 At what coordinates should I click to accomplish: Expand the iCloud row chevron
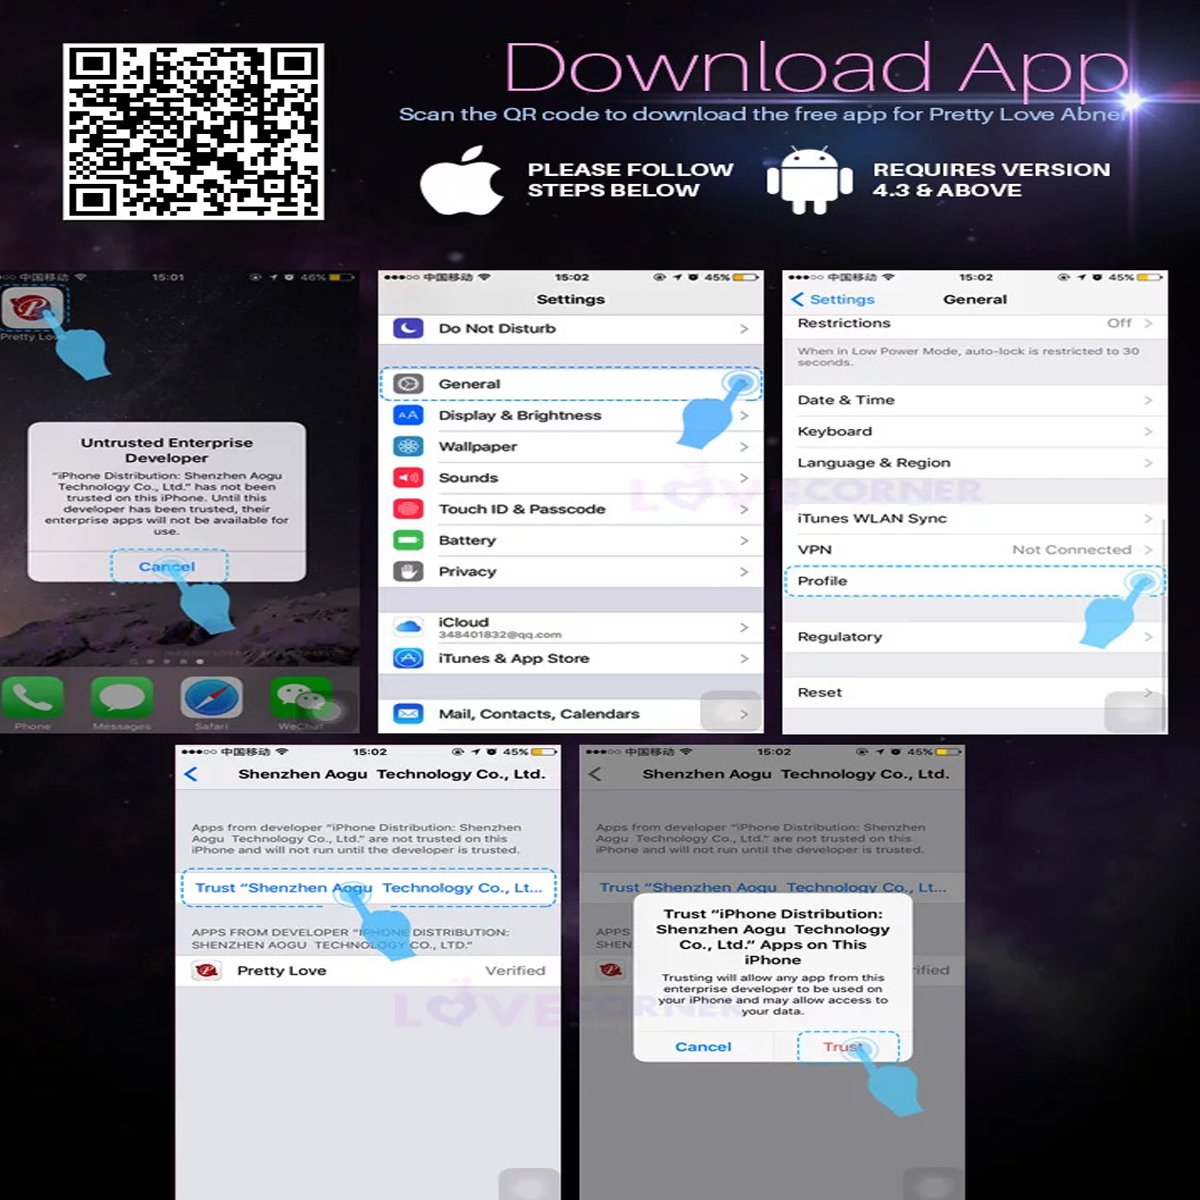pyautogui.click(x=744, y=627)
